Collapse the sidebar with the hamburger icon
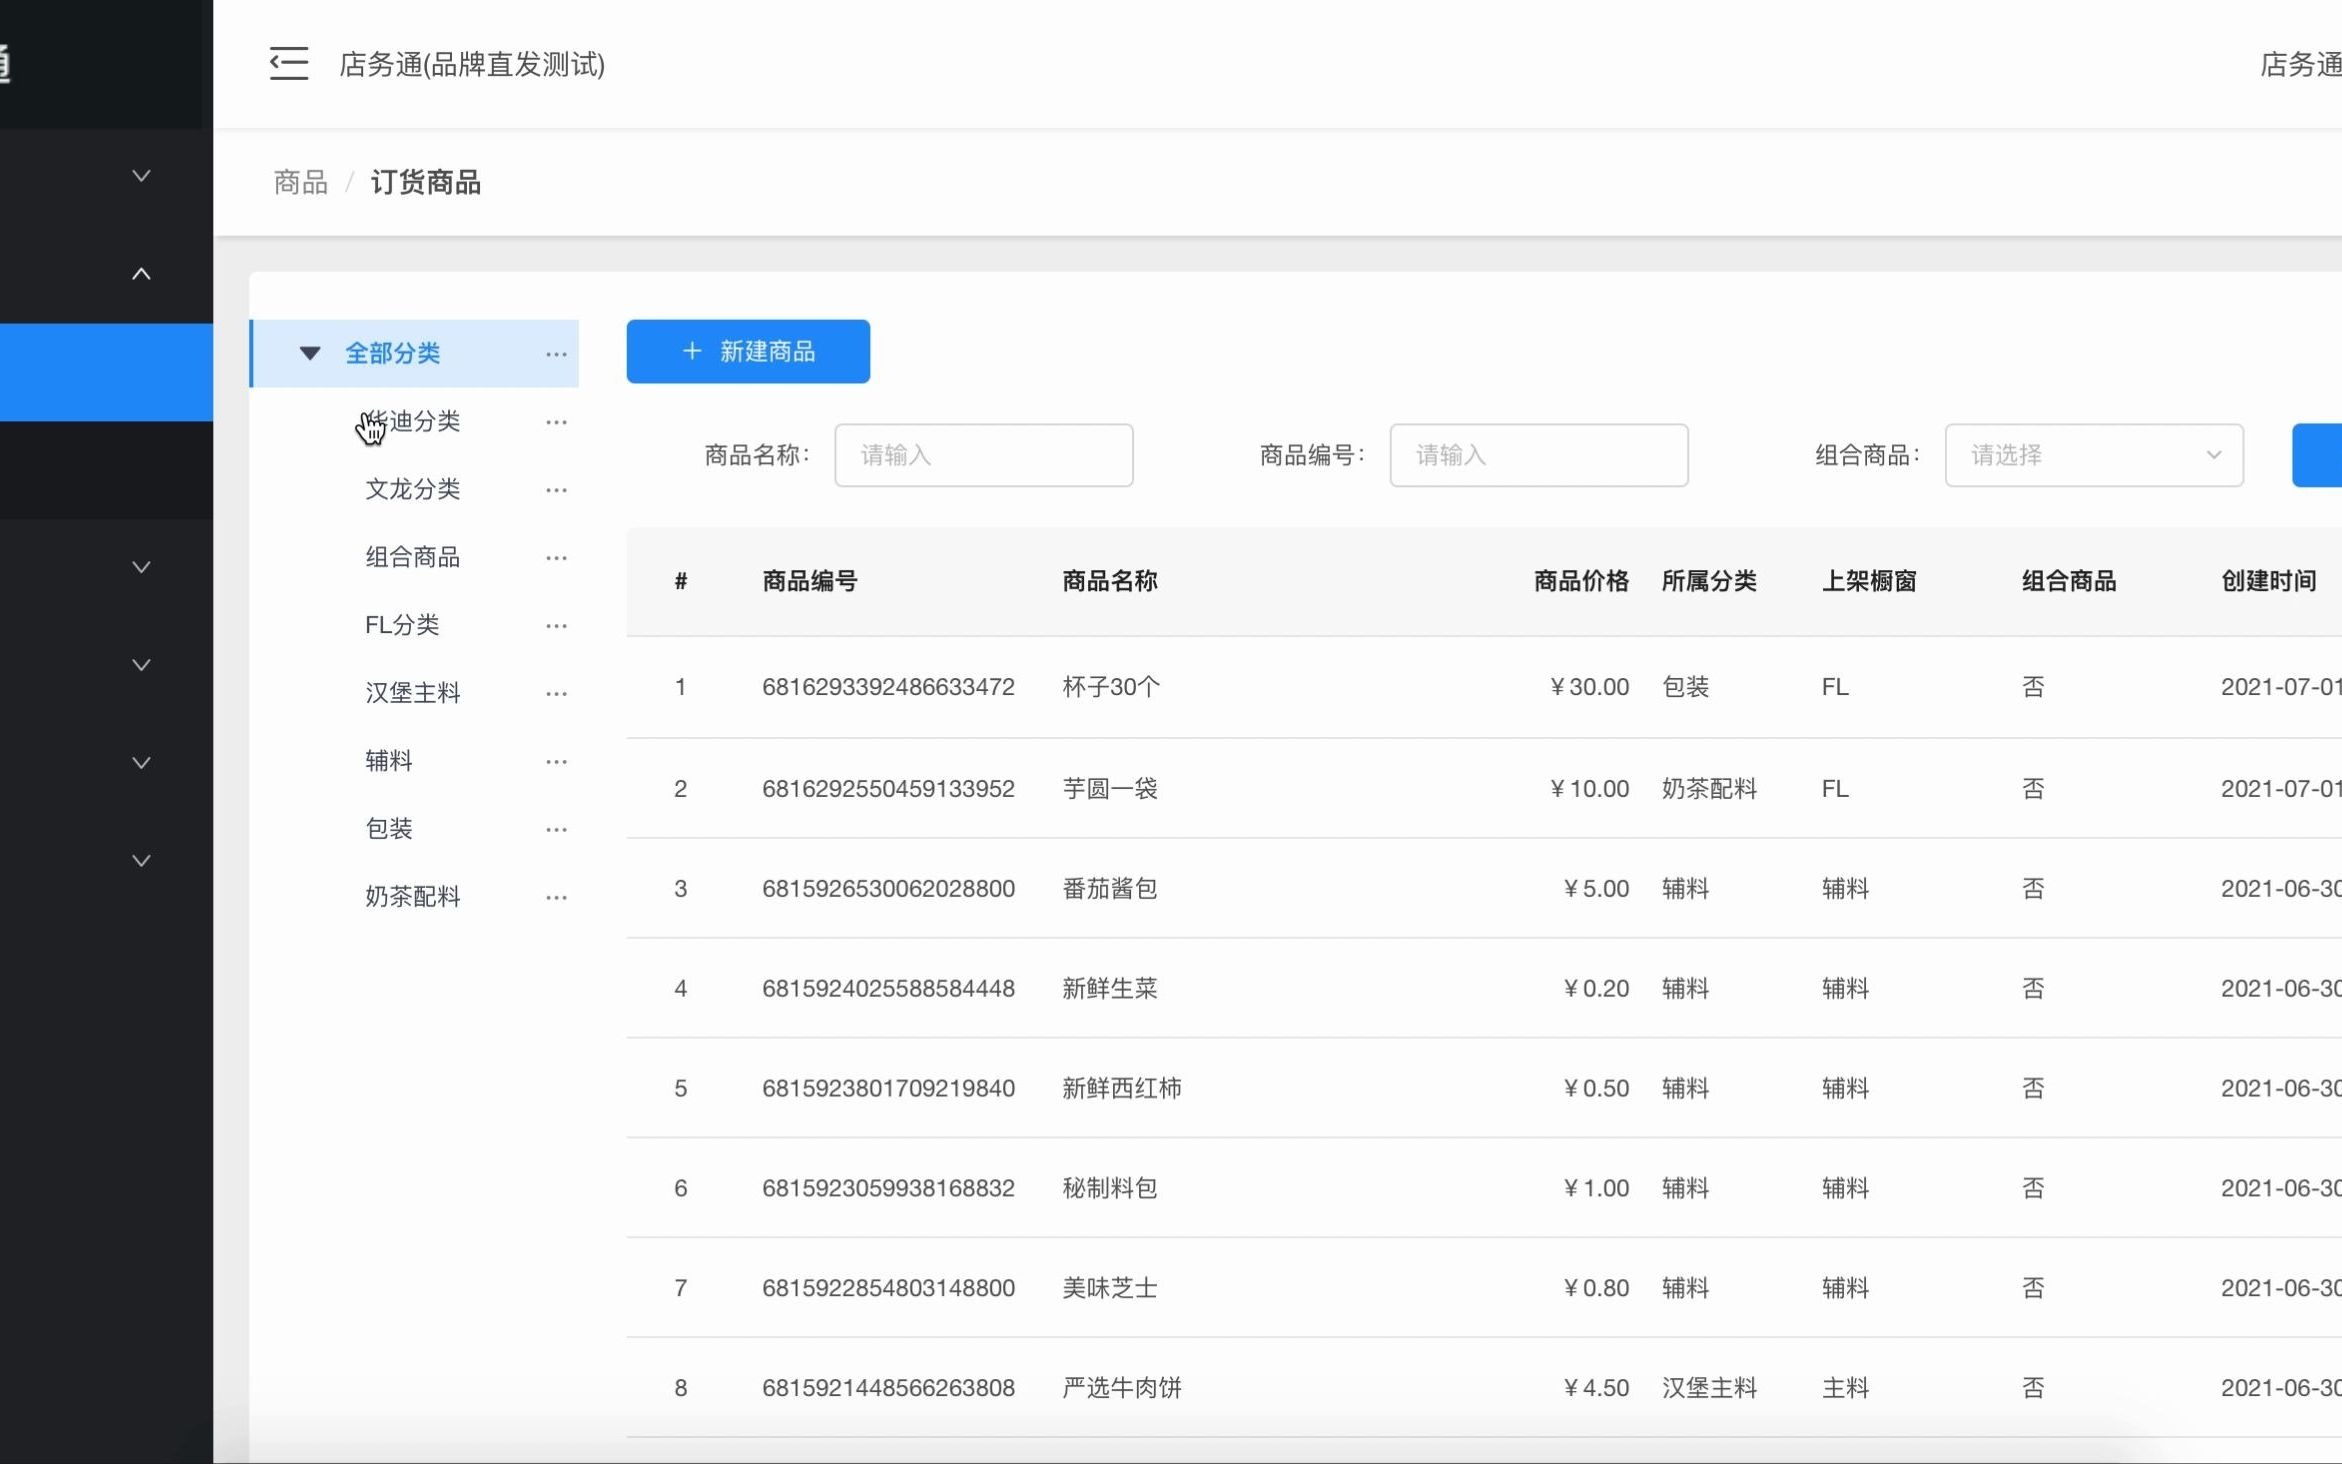Image resolution: width=2342 pixels, height=1464 pixels. click(x=289, y=64)
